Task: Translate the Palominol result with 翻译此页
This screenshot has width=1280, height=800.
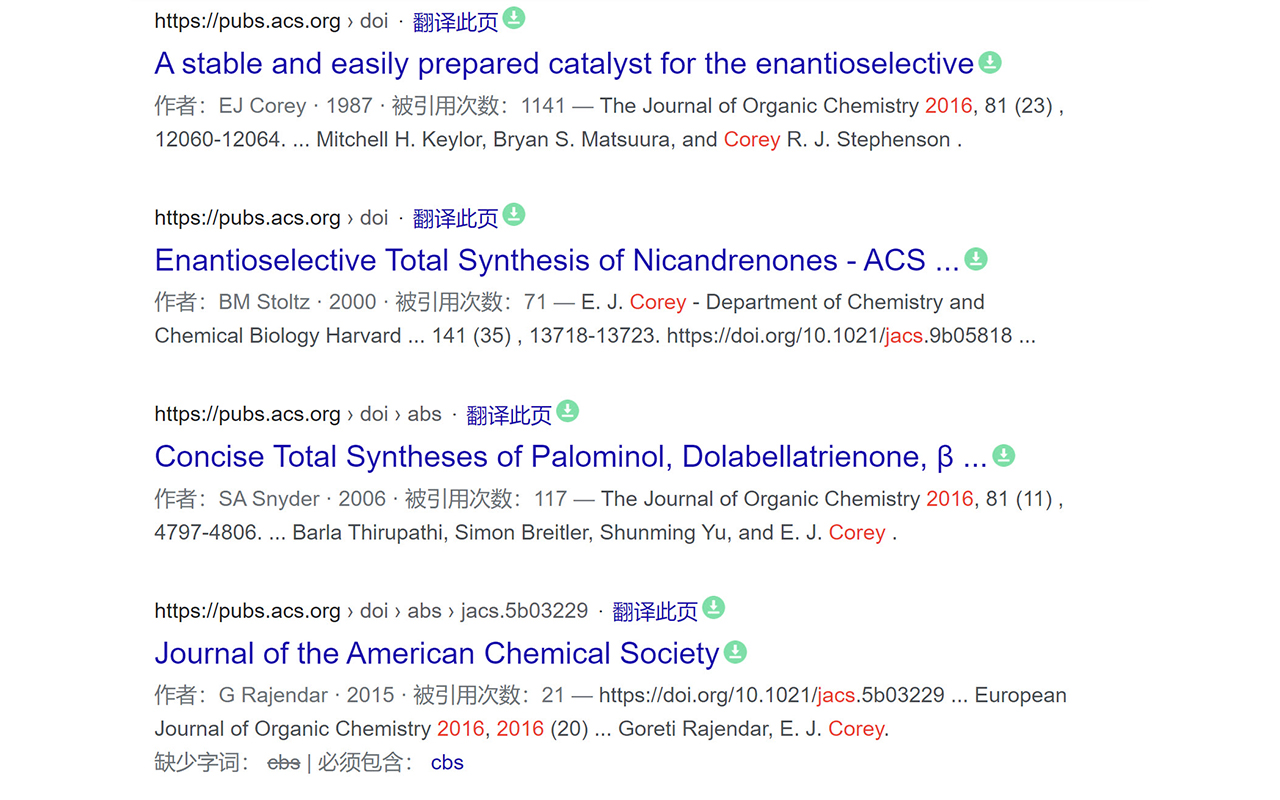Action: pyautogui.click(x=509, y=415)
